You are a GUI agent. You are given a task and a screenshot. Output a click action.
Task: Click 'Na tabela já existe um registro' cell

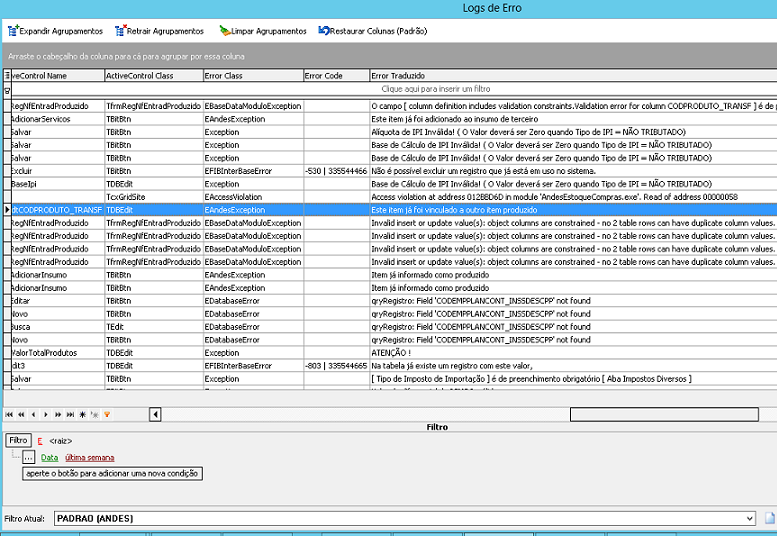573,366
